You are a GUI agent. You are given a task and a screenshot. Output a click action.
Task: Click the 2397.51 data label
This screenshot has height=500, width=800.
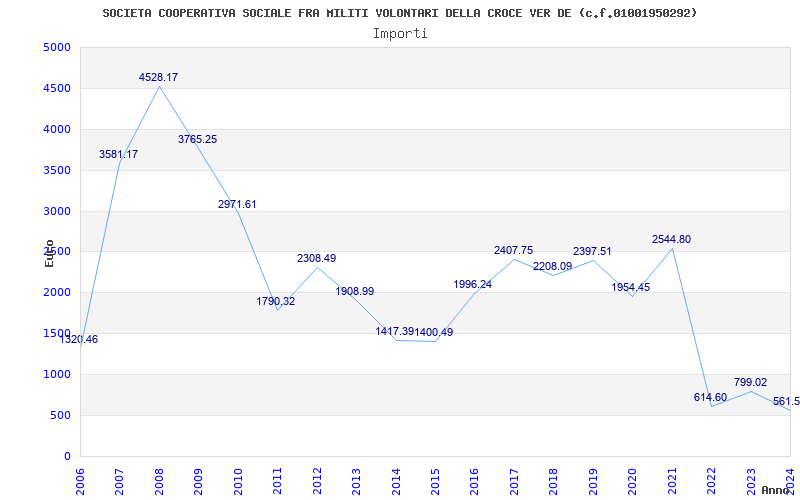[592, 252]
